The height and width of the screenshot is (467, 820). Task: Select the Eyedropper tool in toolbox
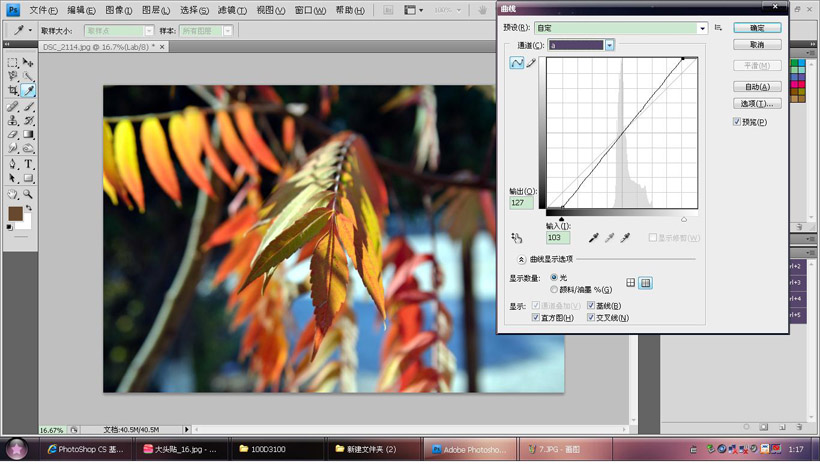[28, 90]
